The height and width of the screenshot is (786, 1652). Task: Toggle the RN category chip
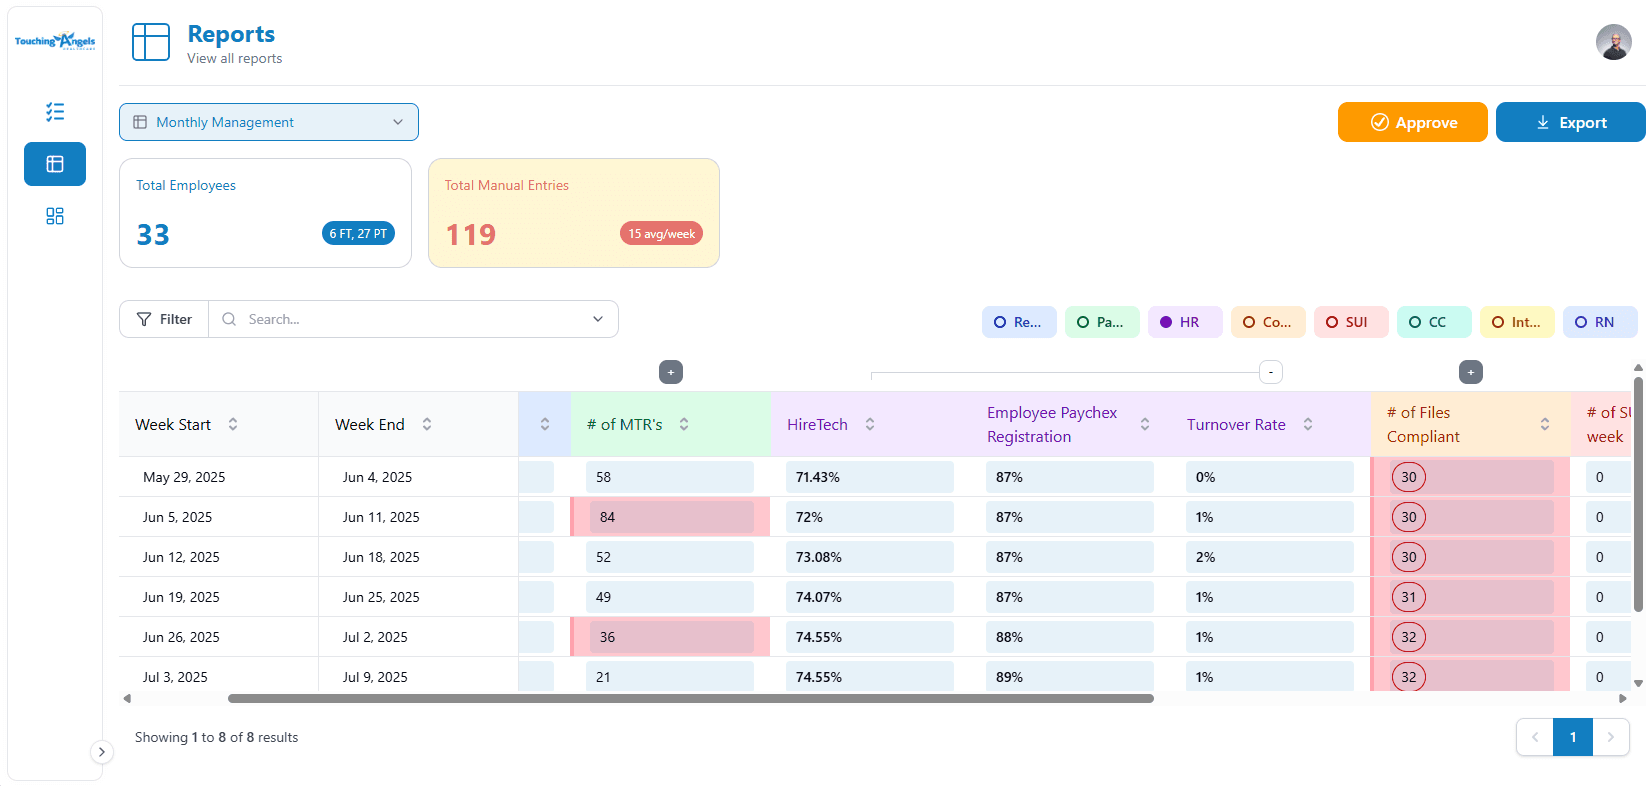(1600, 322)
